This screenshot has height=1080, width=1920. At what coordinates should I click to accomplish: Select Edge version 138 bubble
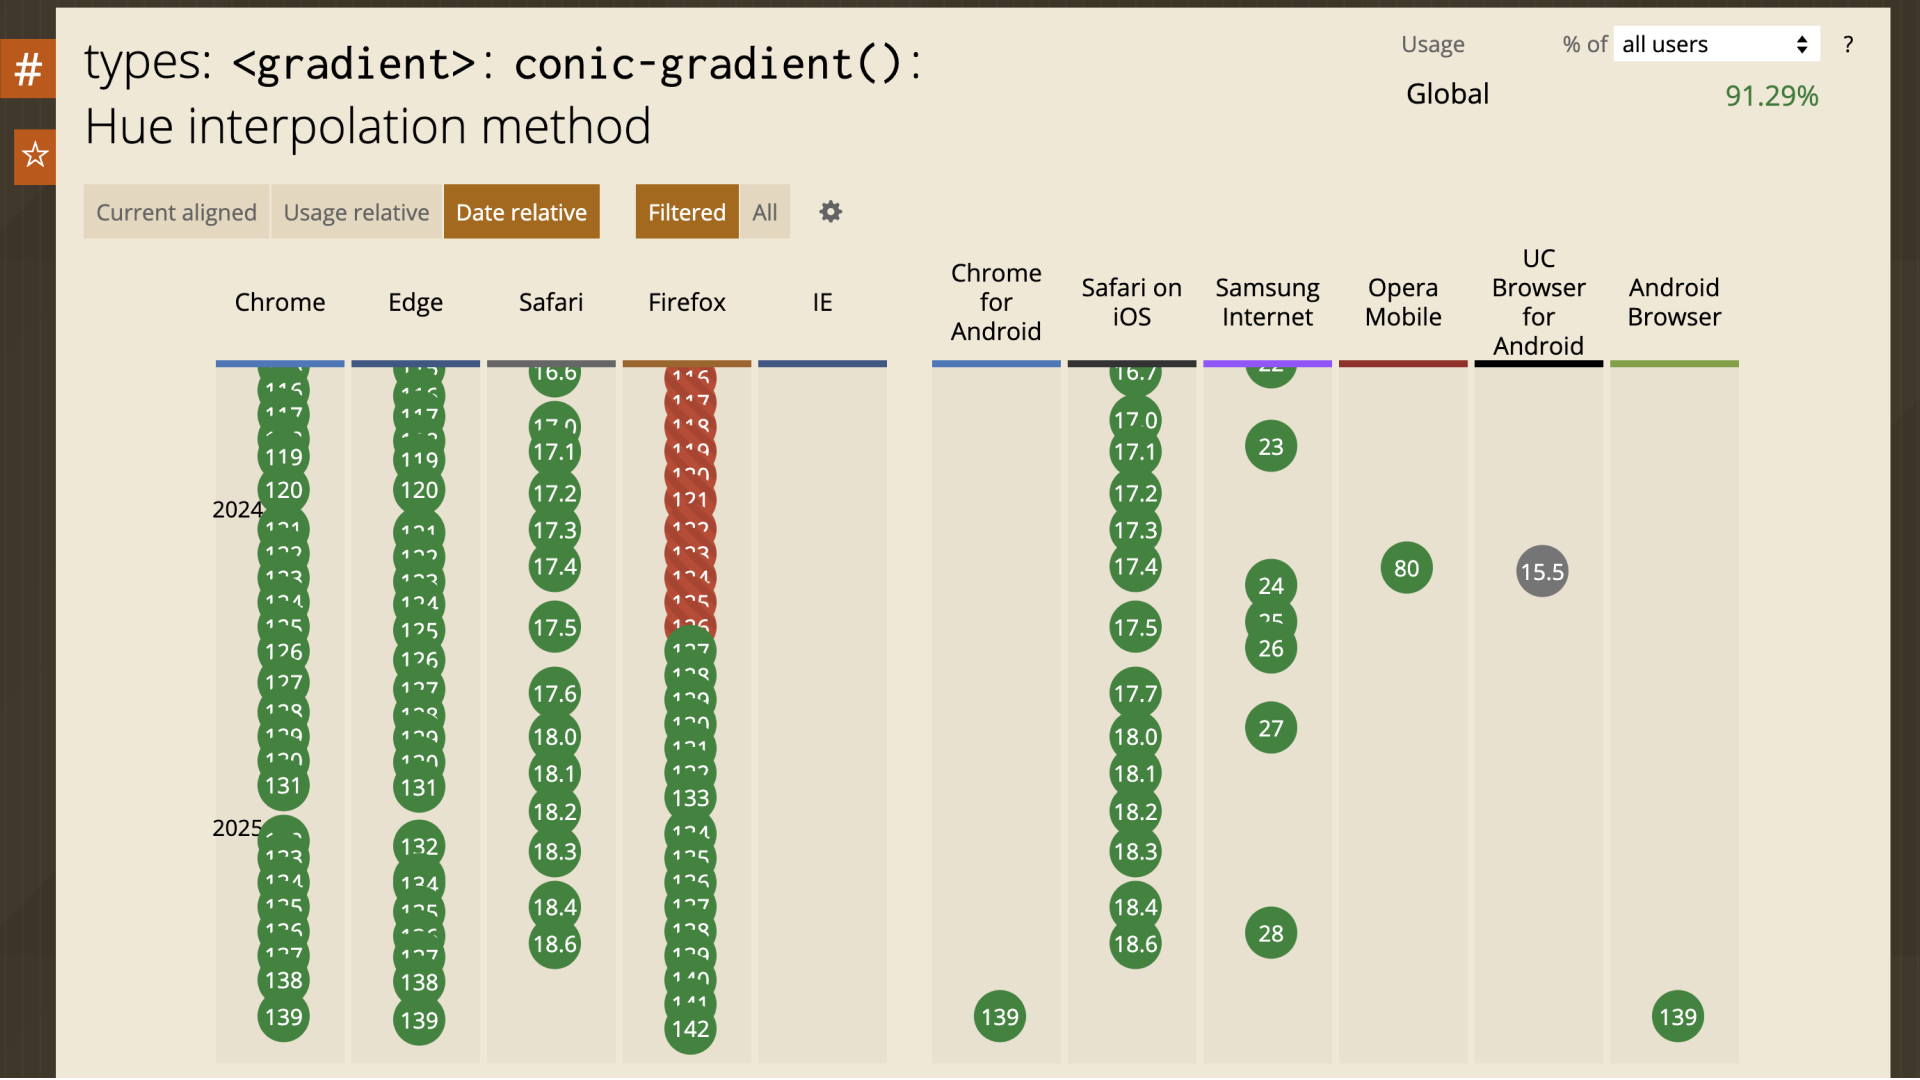pyautogui.click(x=419, y=982)
